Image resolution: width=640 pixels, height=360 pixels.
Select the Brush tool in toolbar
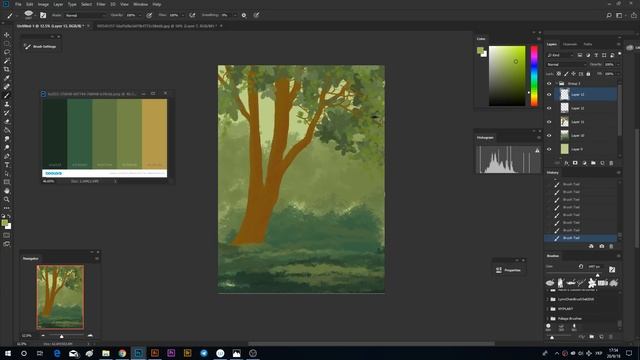pyautogui.click(x=7, y=96)
